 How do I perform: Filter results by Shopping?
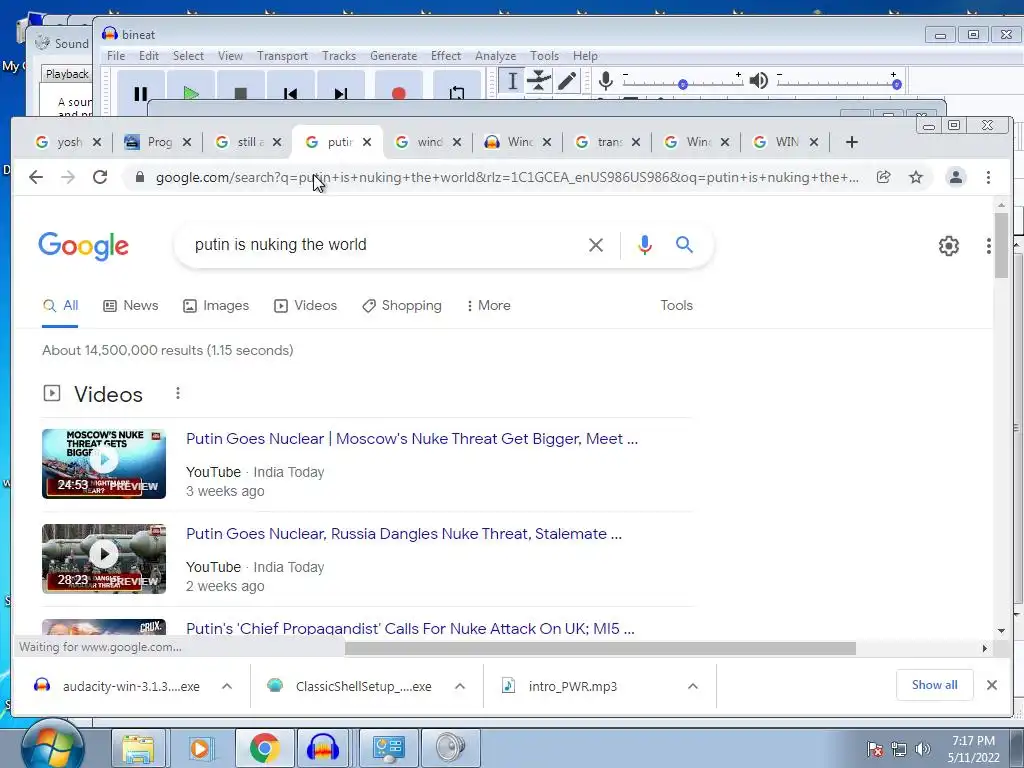point(402,306)
